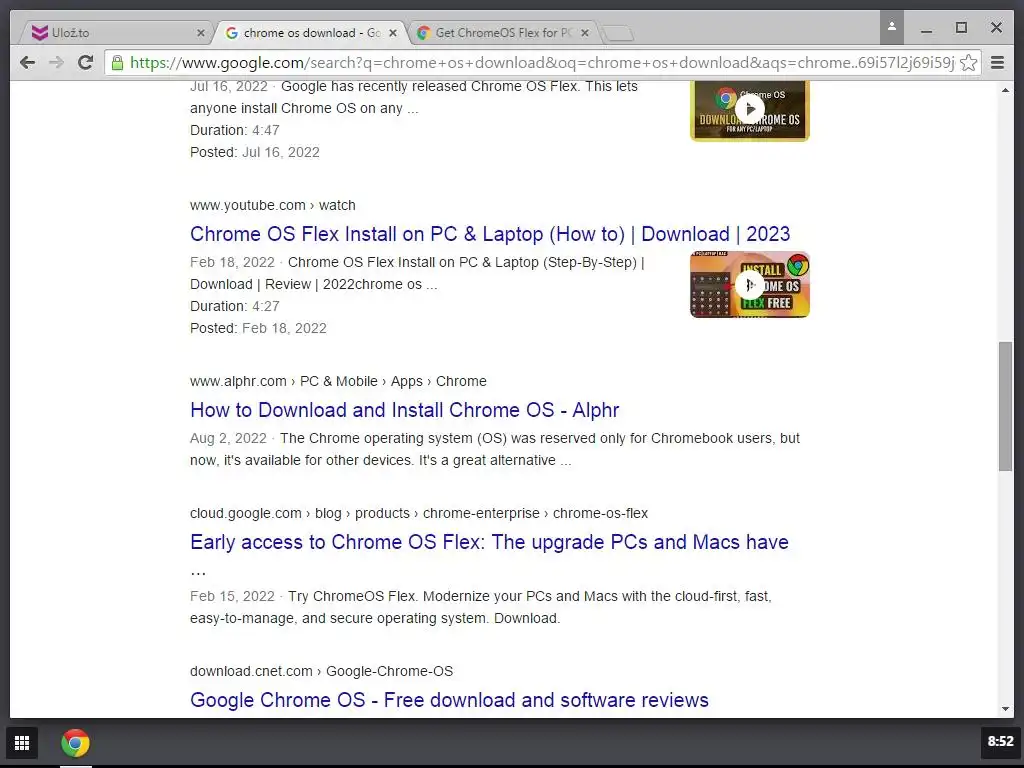
Task: Click the scrollbar up arrow
Action: pos(1005,90)
